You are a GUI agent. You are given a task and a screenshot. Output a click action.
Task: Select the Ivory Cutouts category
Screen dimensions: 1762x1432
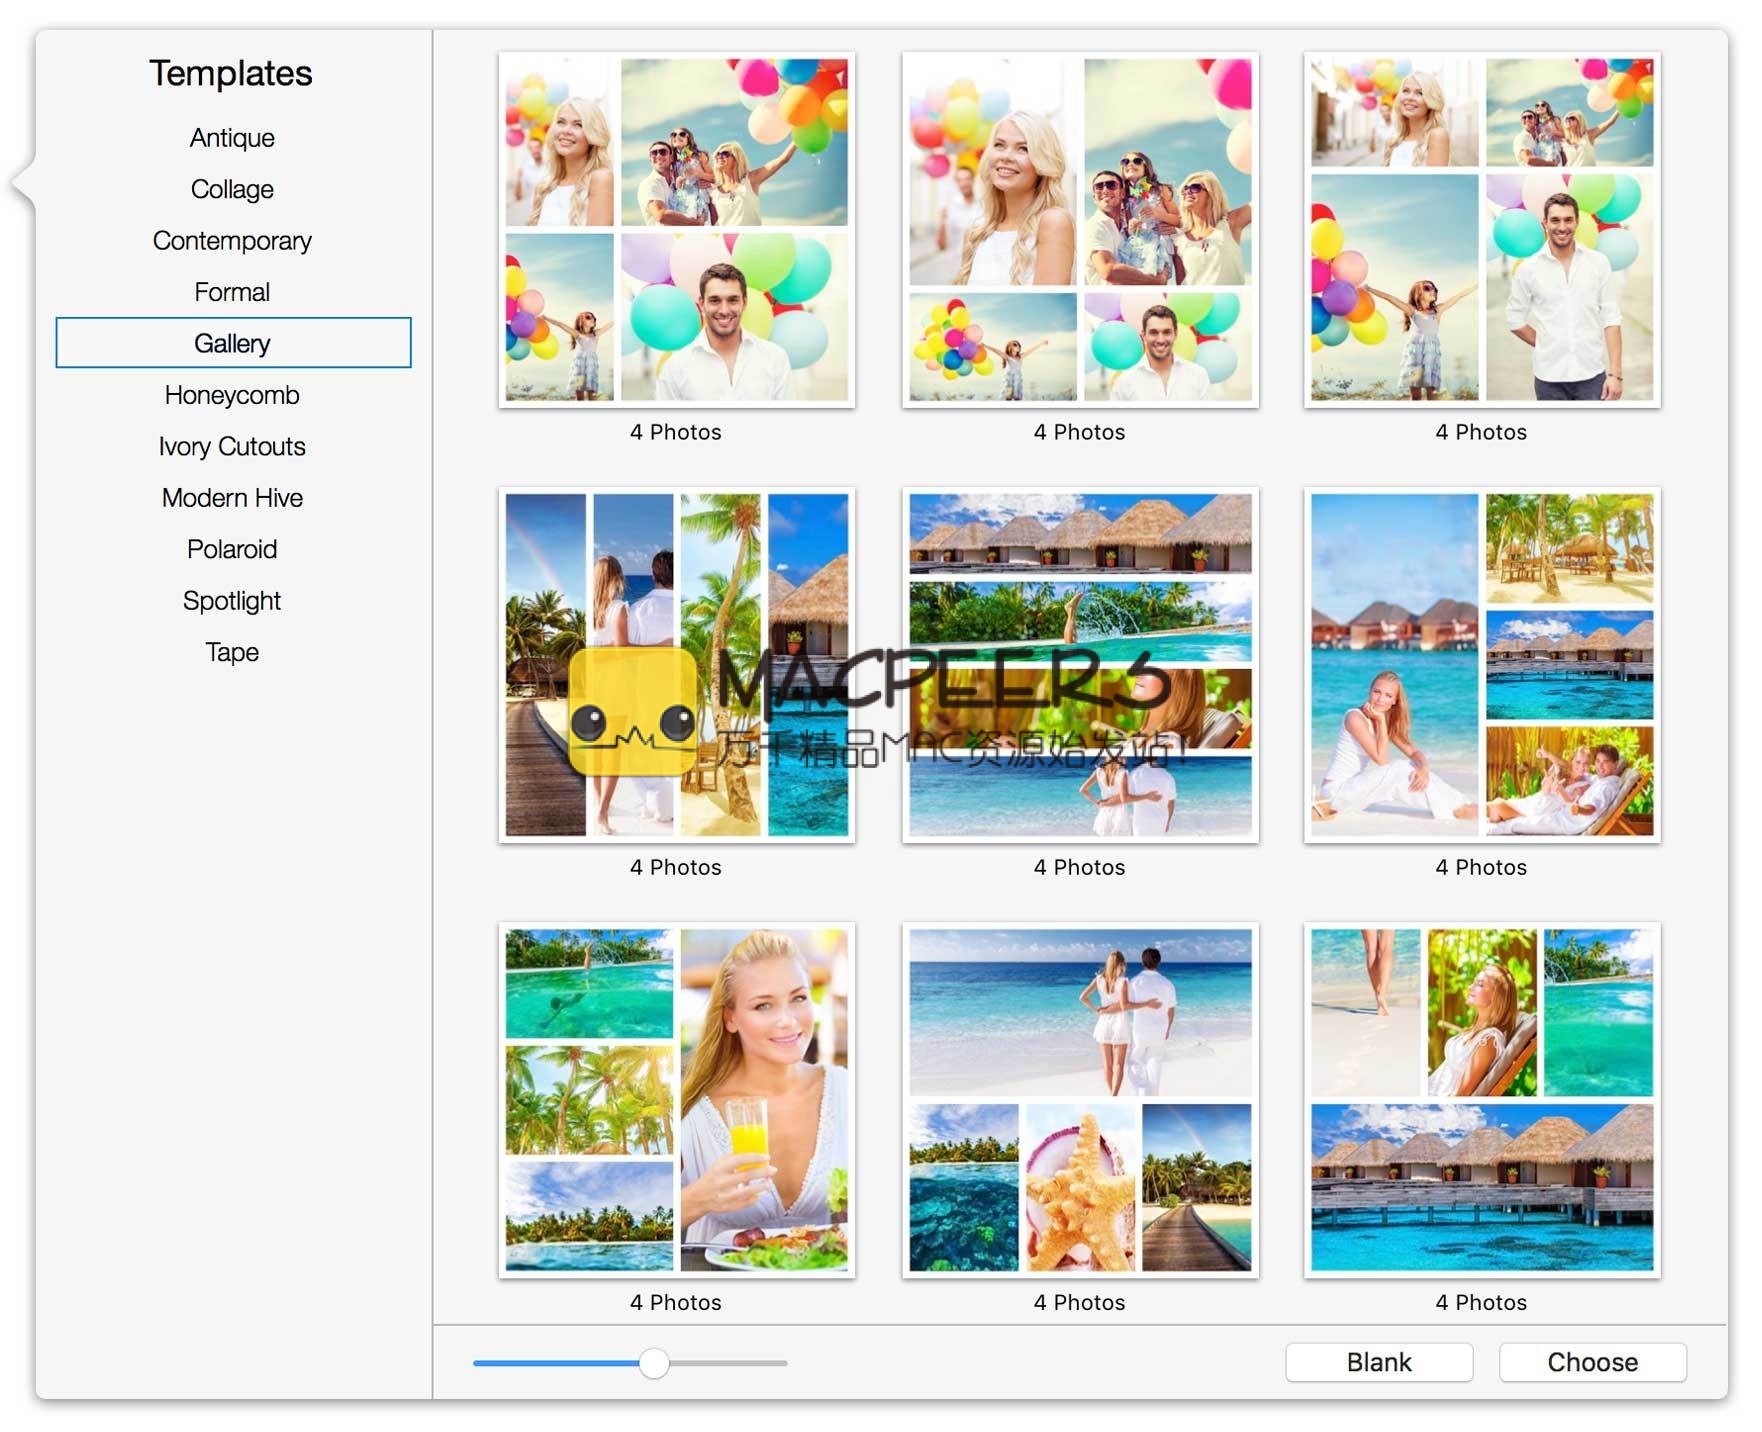232,446
